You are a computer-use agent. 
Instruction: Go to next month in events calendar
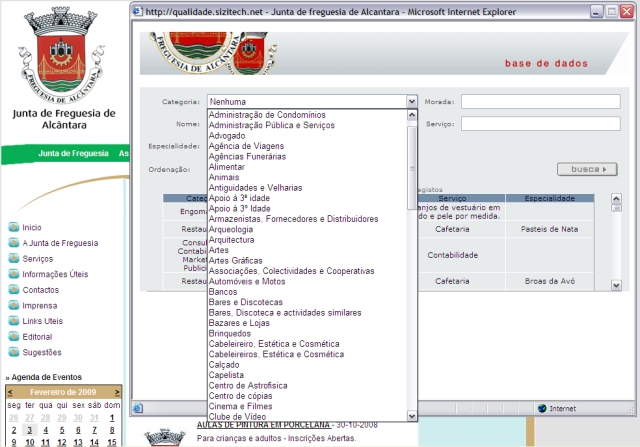coord(116,392)
